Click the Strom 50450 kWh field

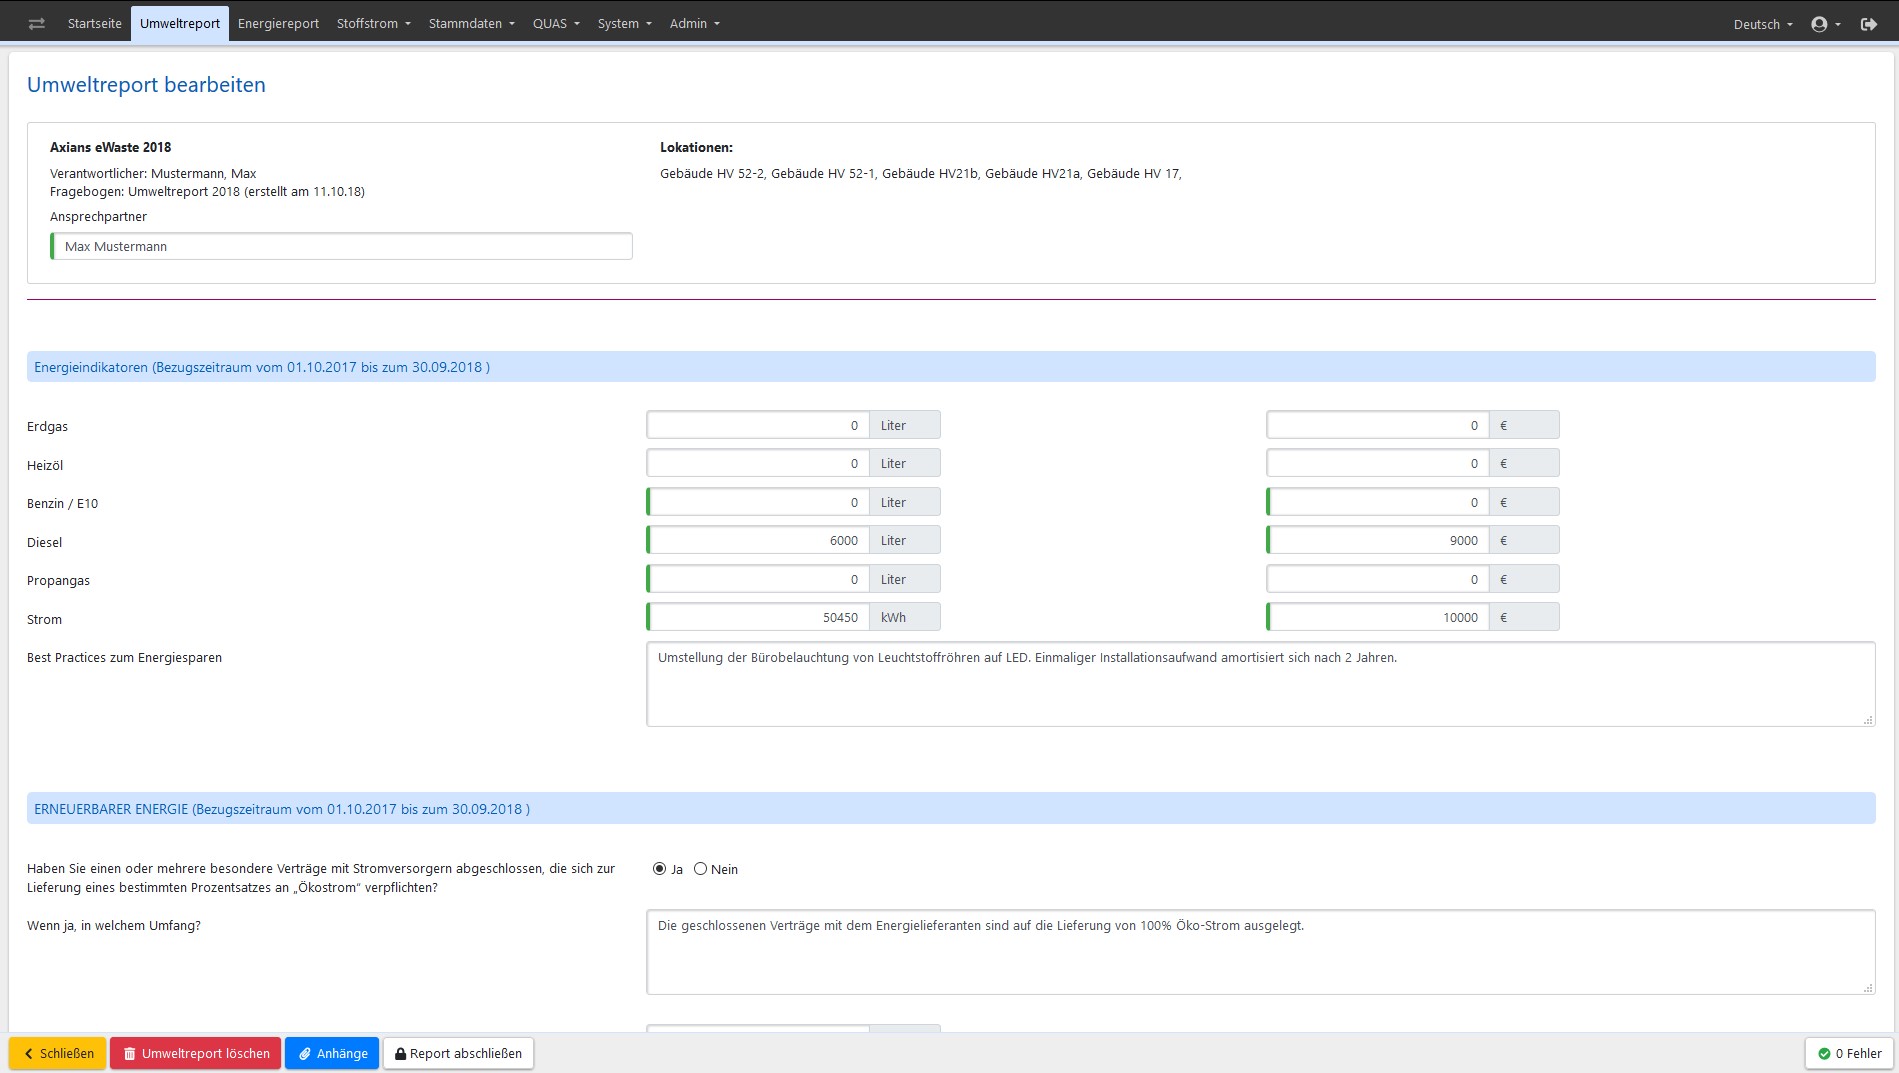tap(757, 617)
